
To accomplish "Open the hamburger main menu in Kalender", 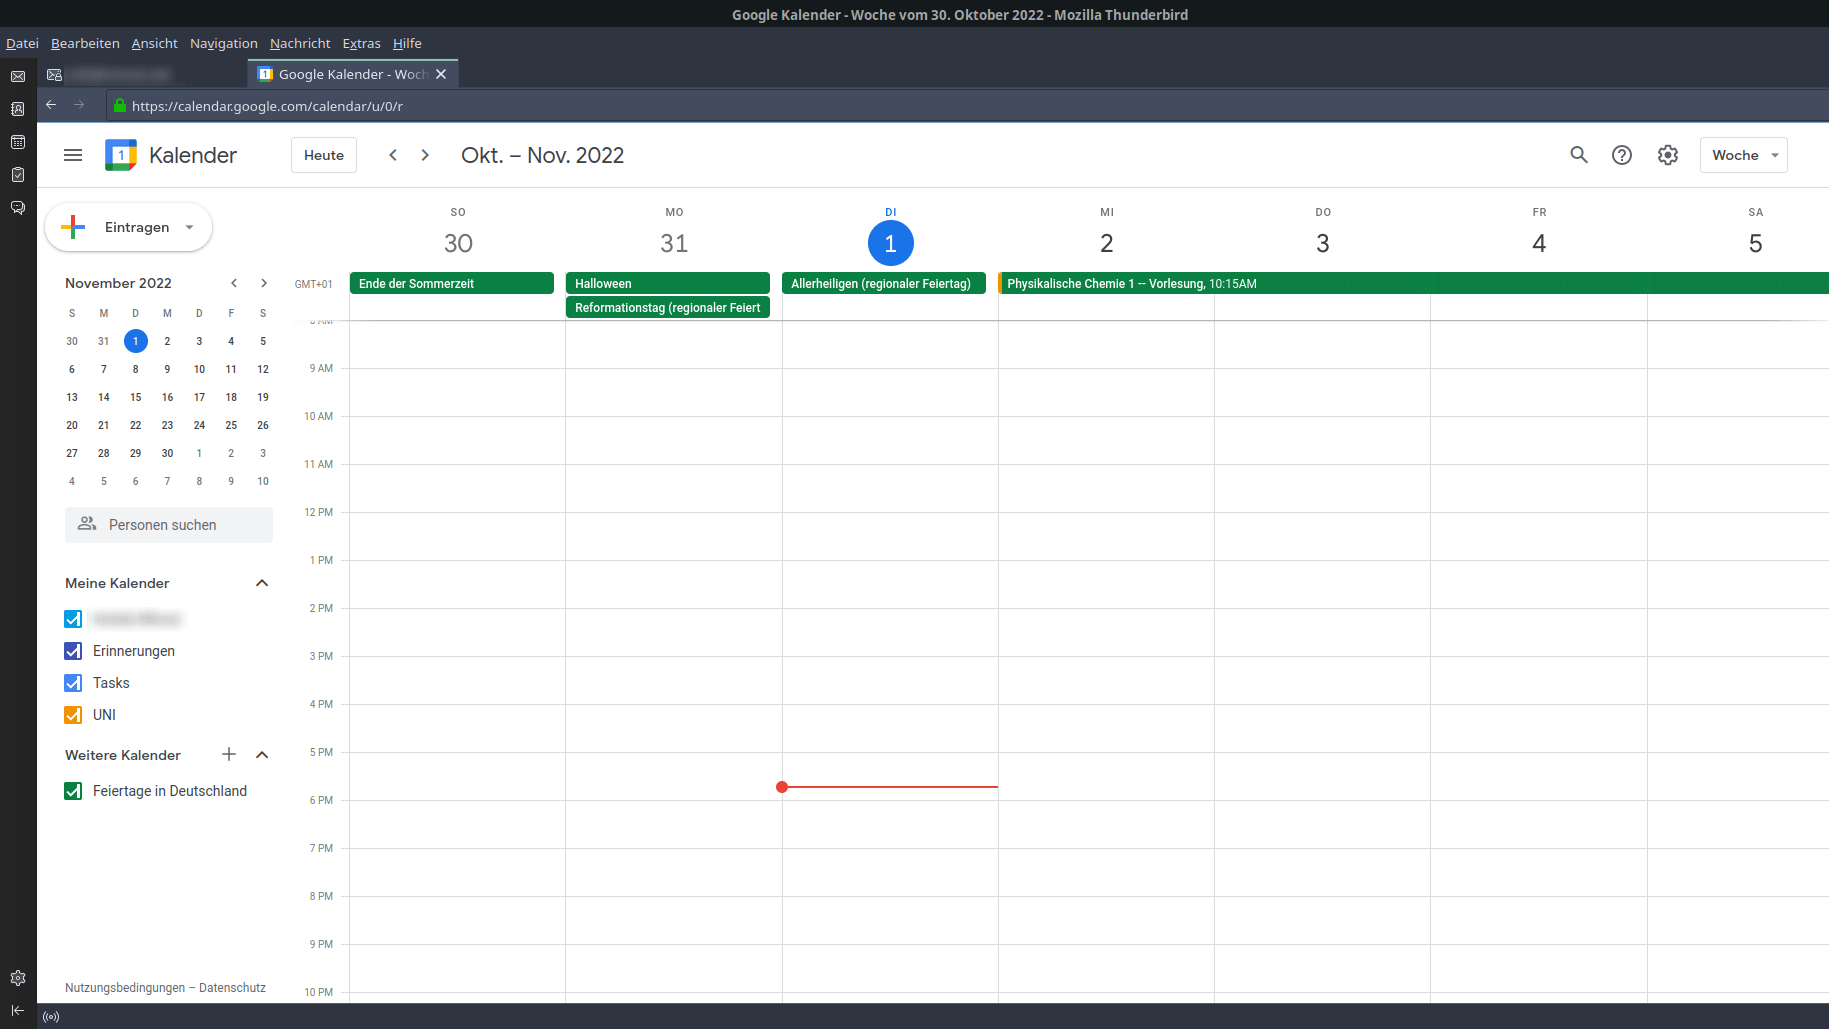I will click(73, 155).
